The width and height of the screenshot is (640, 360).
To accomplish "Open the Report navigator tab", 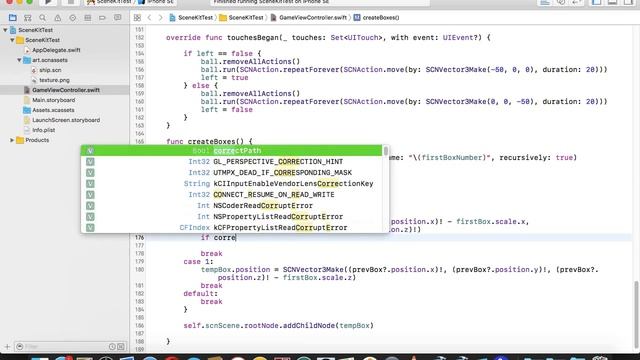I will coord(118,18).
